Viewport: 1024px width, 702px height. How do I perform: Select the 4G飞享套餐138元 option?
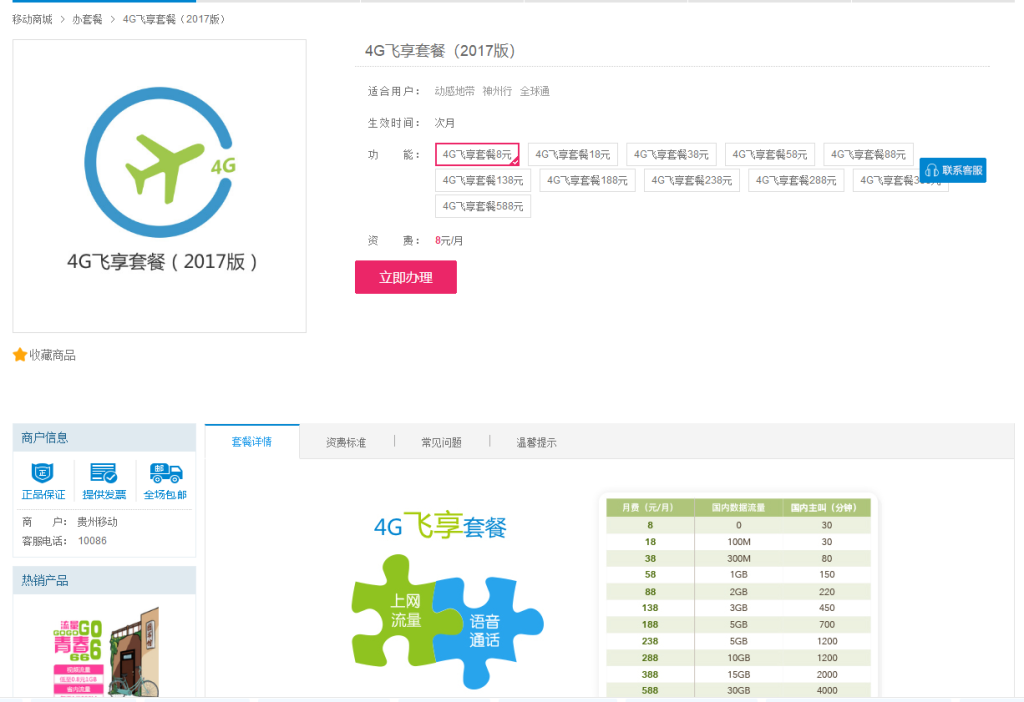[x=483, y=180]
